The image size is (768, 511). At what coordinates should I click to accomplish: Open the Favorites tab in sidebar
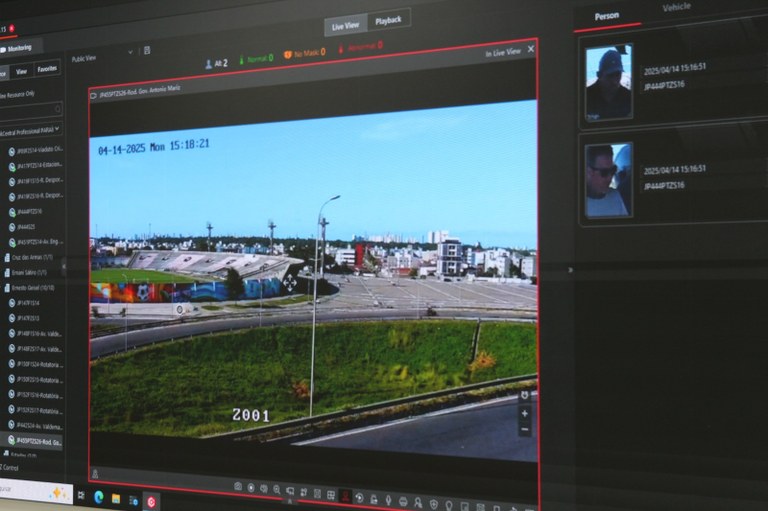[x=47, y=69]
